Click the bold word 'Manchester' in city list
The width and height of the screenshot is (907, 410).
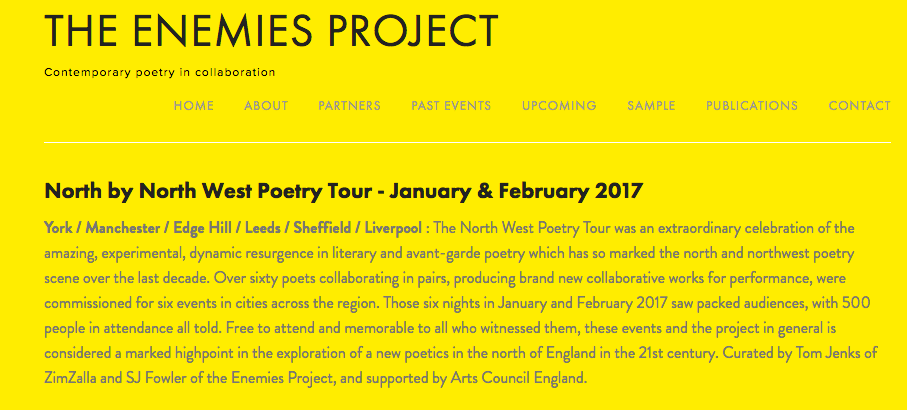122,228
